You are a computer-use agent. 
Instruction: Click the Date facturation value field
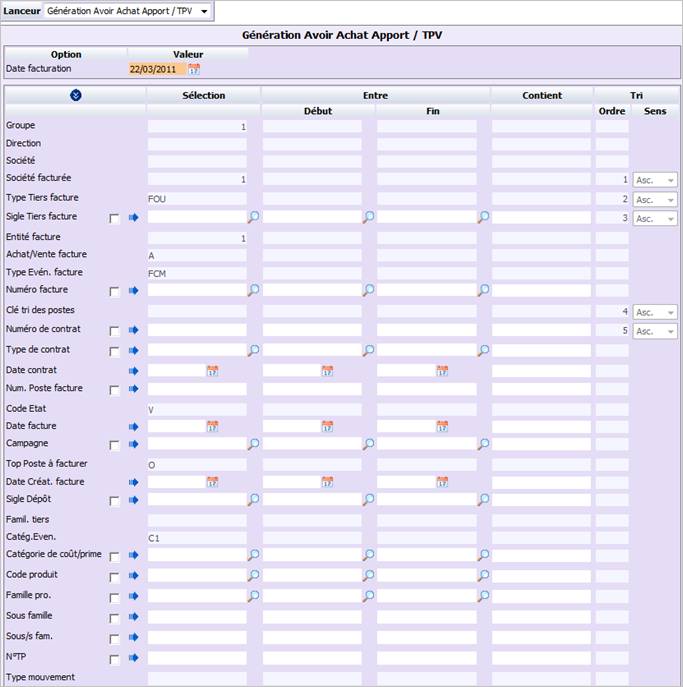157,69
